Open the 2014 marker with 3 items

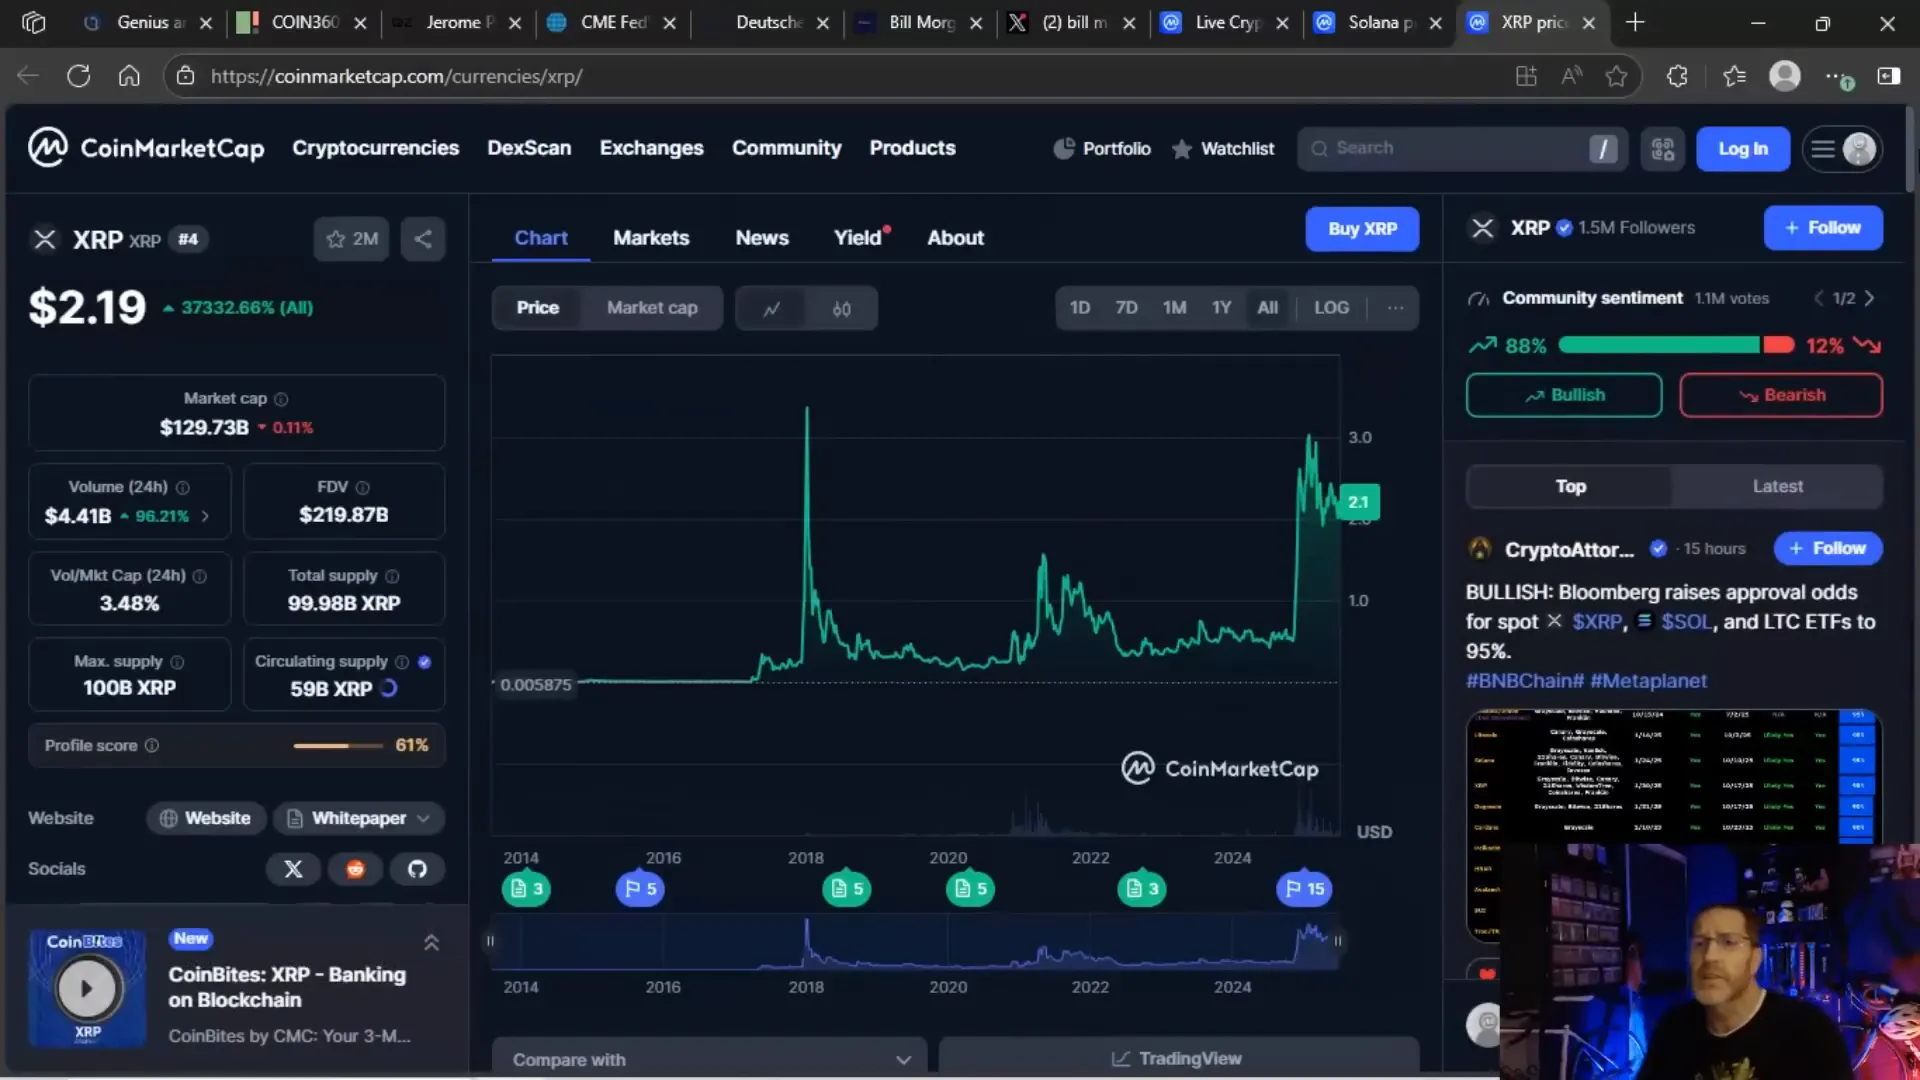526,889
